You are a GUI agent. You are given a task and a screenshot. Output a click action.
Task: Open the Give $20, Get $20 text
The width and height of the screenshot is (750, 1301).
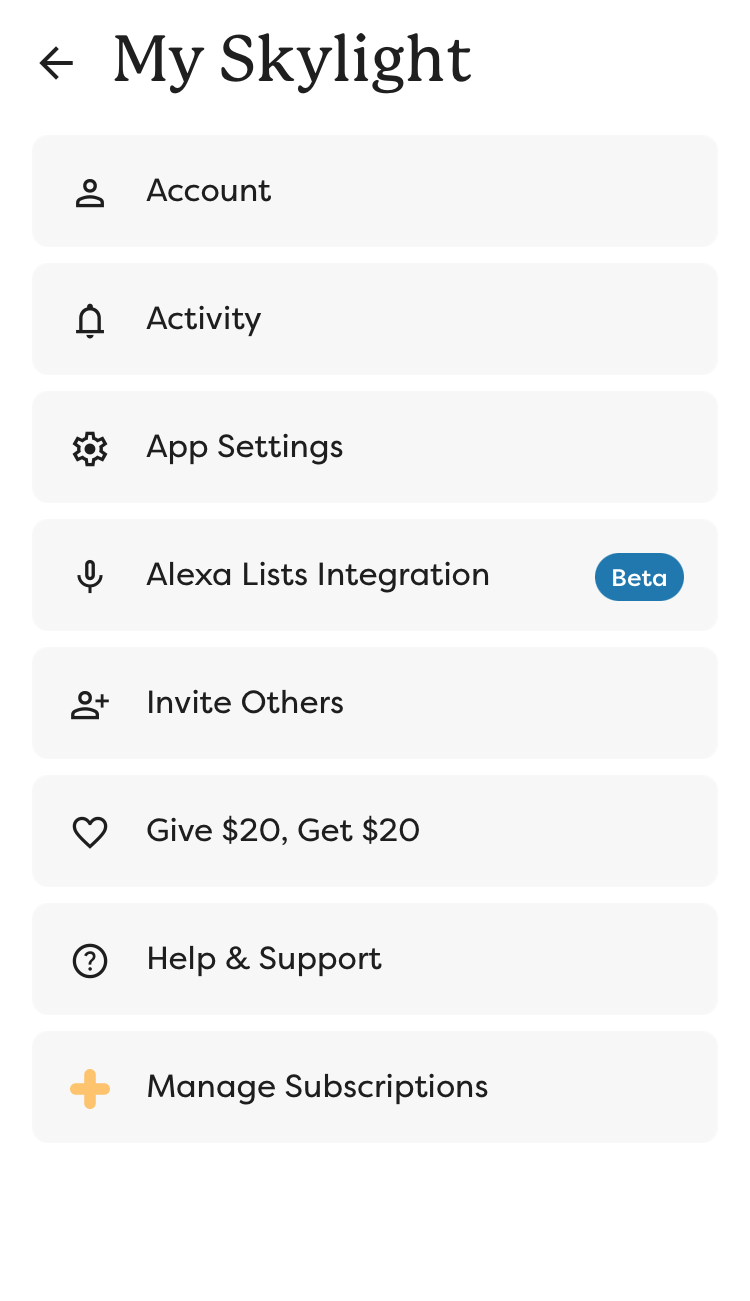click(x=283, y=831)
